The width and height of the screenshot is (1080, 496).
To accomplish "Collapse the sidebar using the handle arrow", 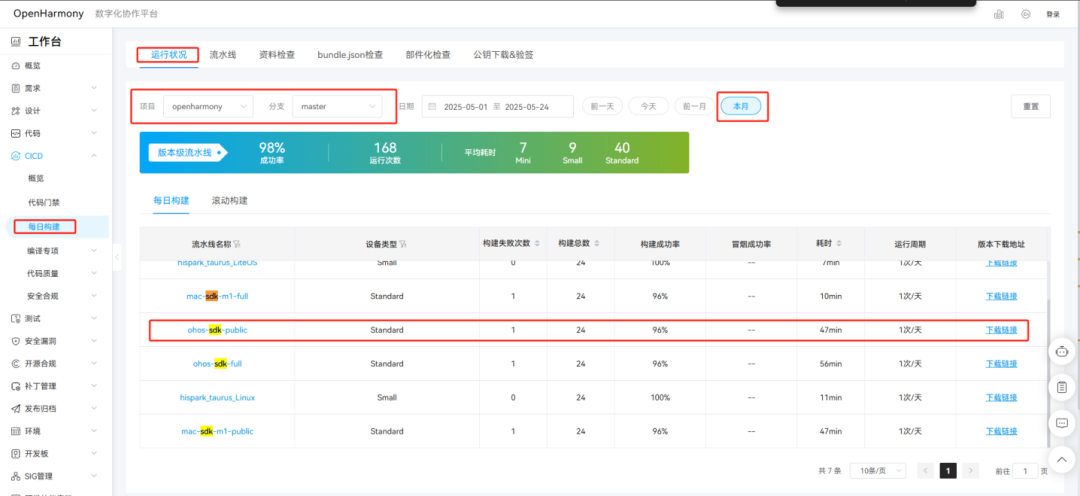I will [x=116, y=257].
